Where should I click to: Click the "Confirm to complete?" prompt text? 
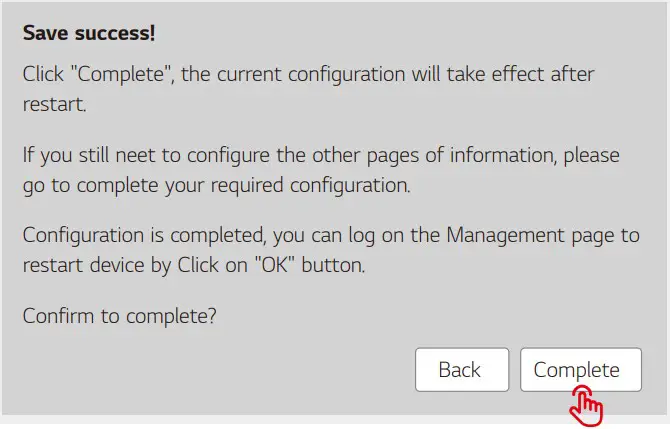[x=120, y=316]
